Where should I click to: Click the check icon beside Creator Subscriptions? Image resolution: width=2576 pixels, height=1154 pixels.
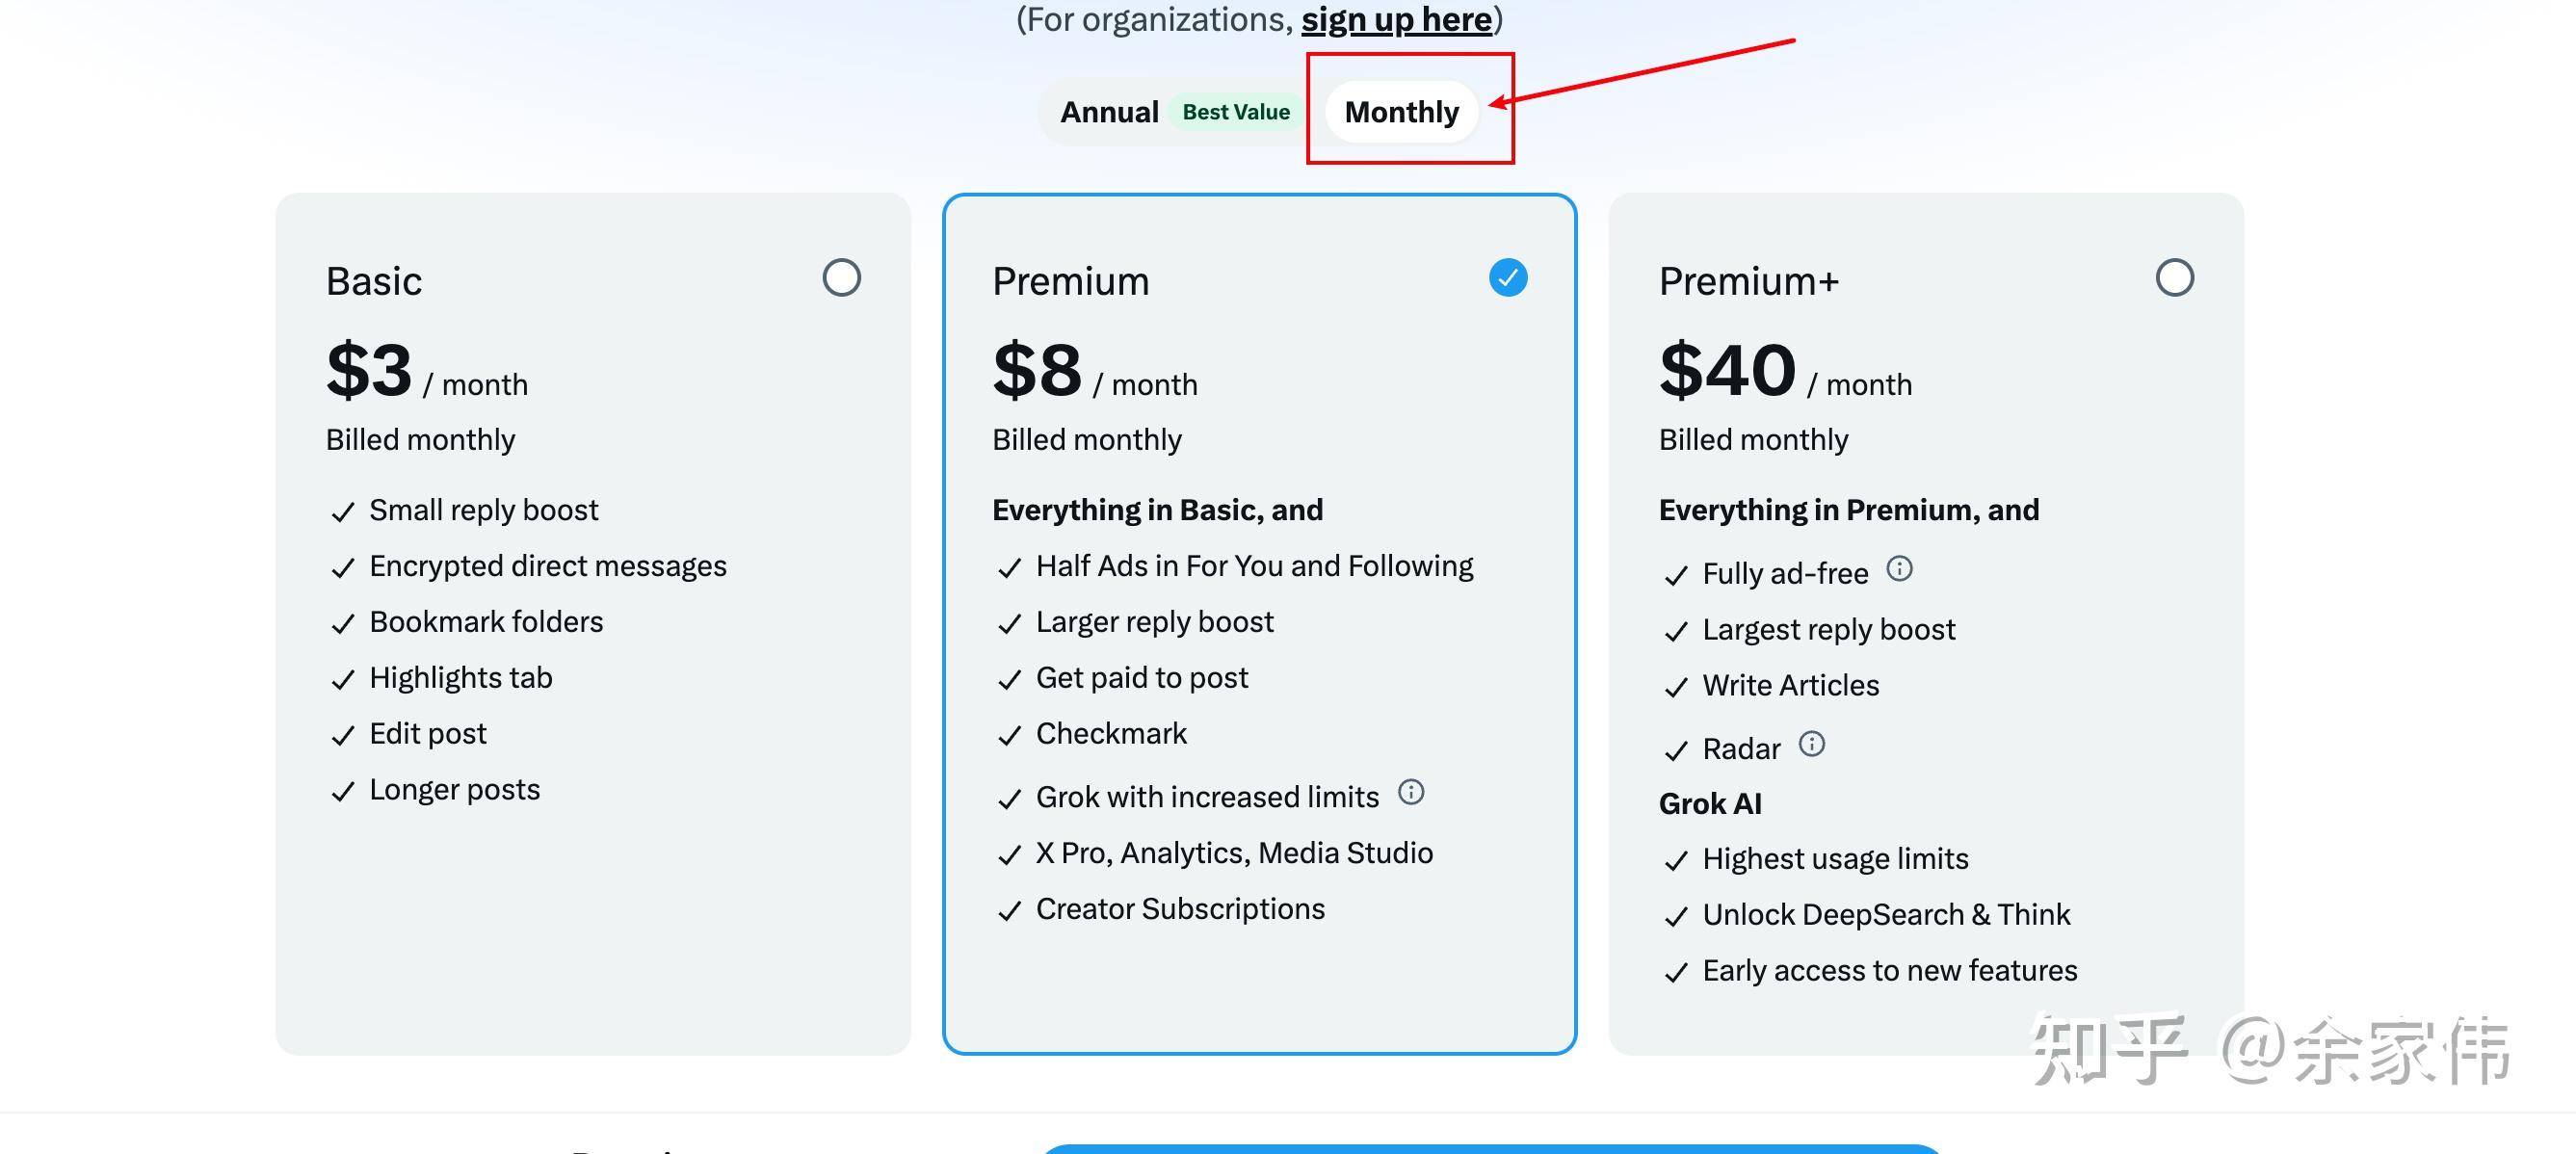[x=1009, y=910]
